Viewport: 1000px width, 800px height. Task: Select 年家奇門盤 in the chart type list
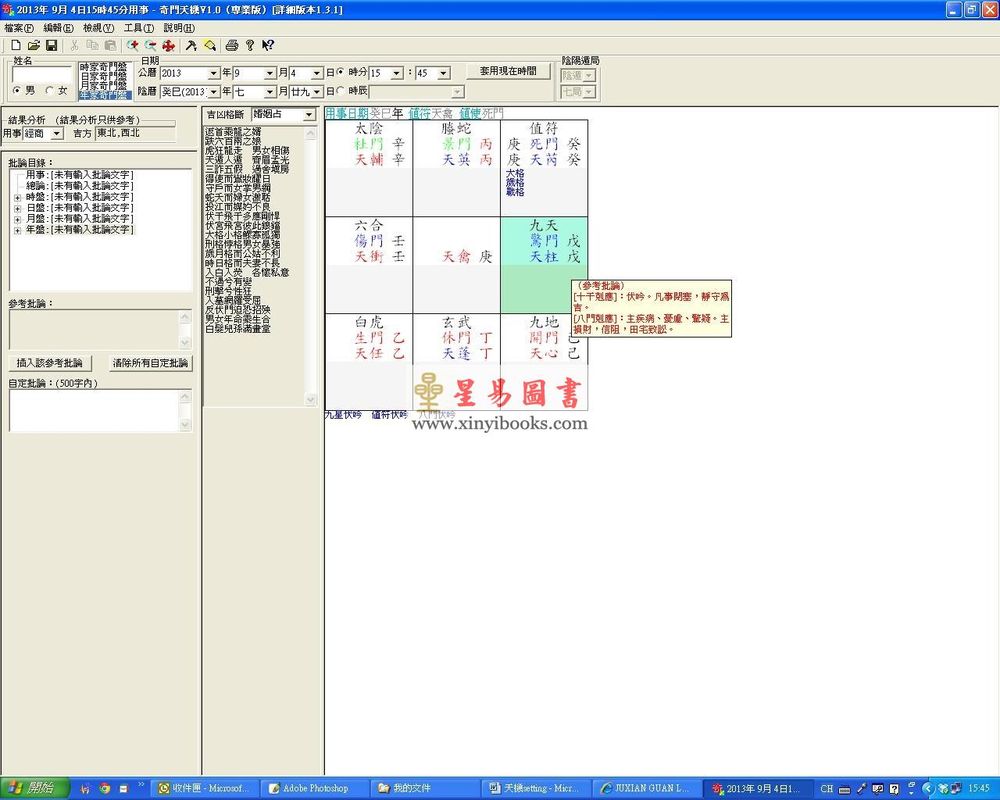(x=105, y=95)
